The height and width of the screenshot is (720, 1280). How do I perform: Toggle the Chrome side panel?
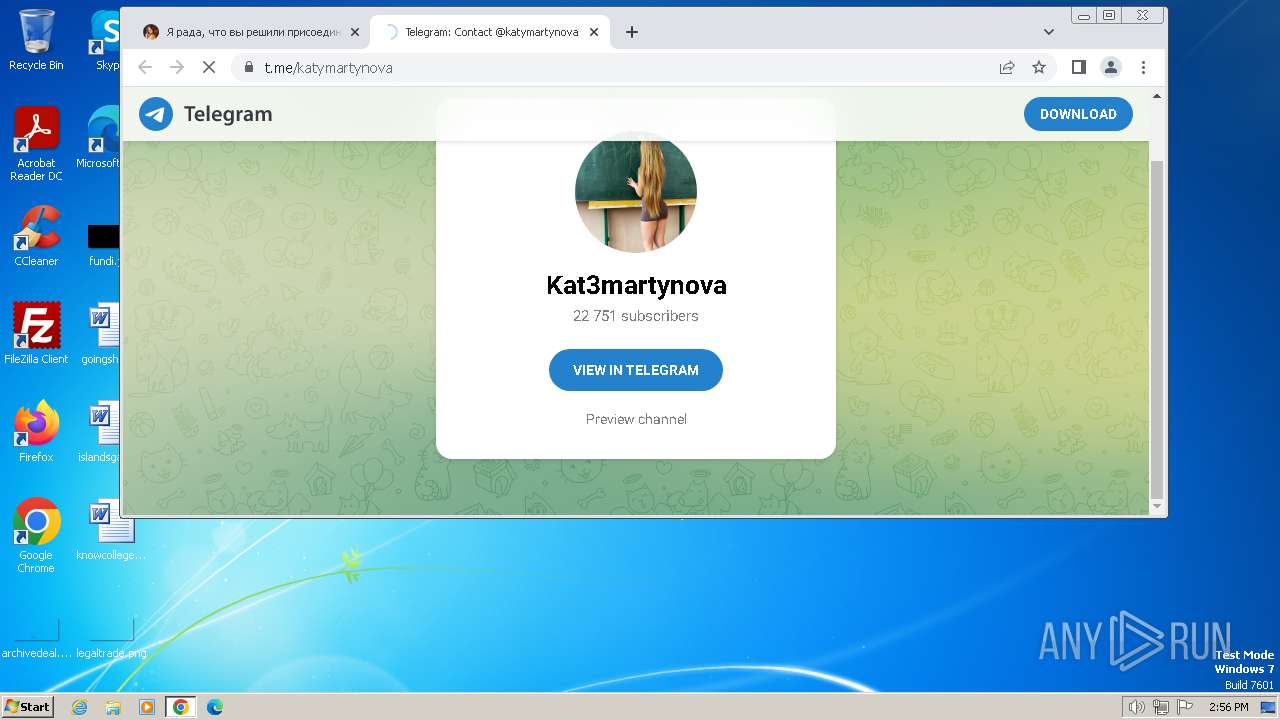(x=1079, y=67)
